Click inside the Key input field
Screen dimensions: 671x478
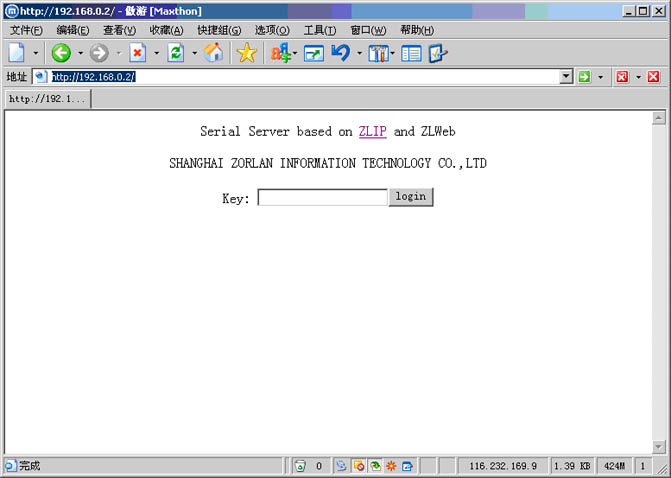(322, 197)
